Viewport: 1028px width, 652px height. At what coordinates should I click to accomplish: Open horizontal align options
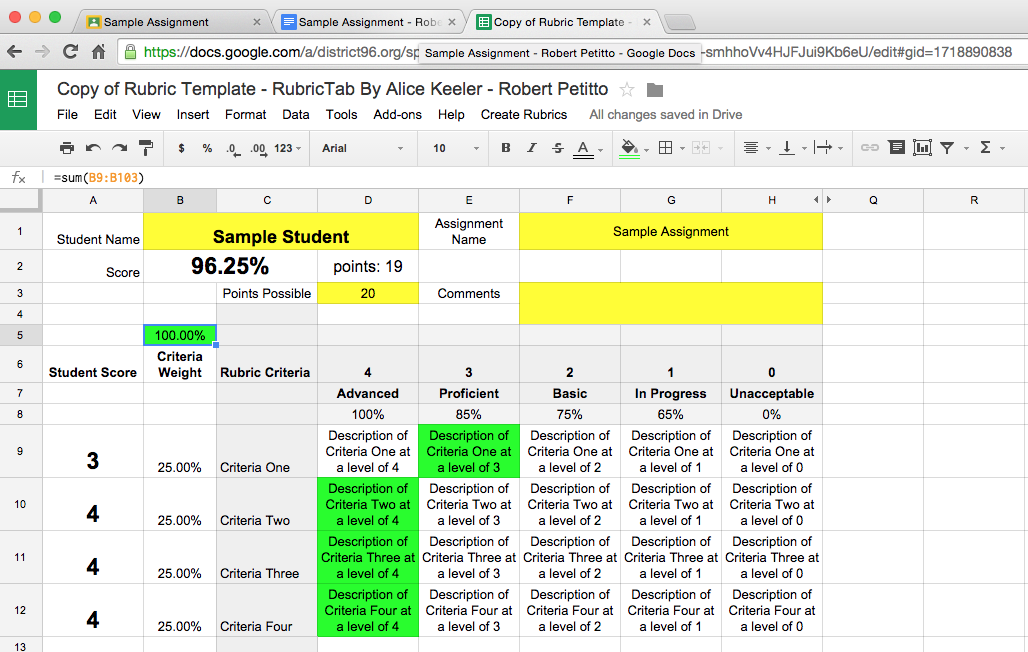tap(751, 148)
